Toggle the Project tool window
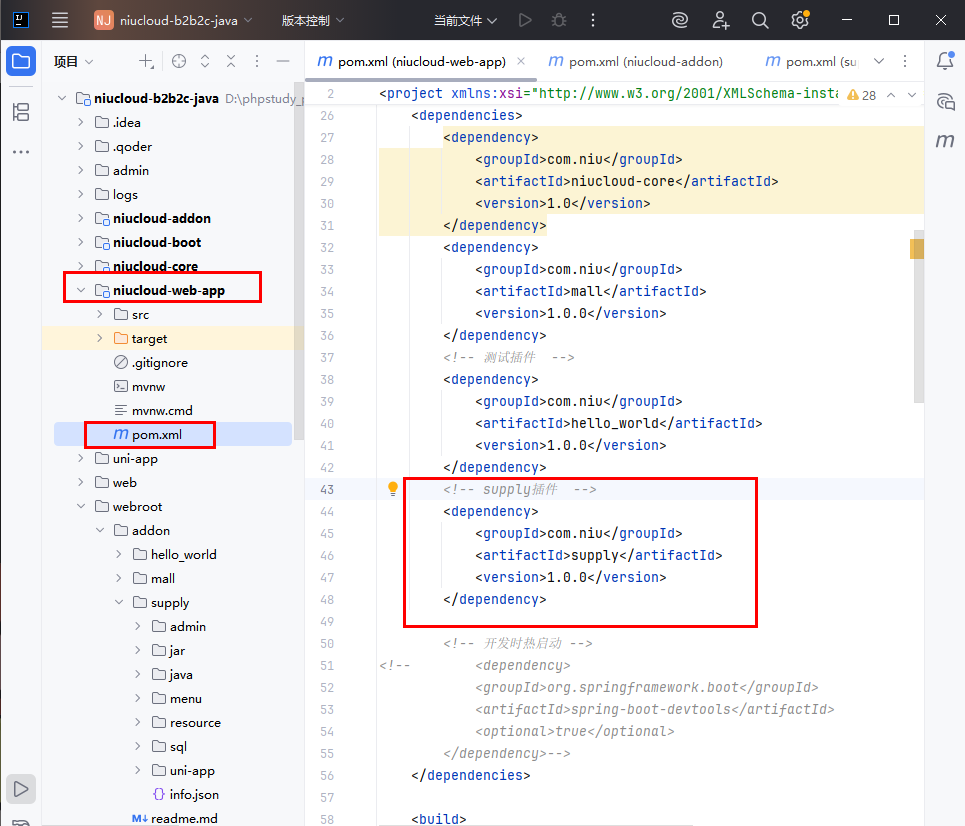The width and height of the screenshot is (965, 826). 21,61
